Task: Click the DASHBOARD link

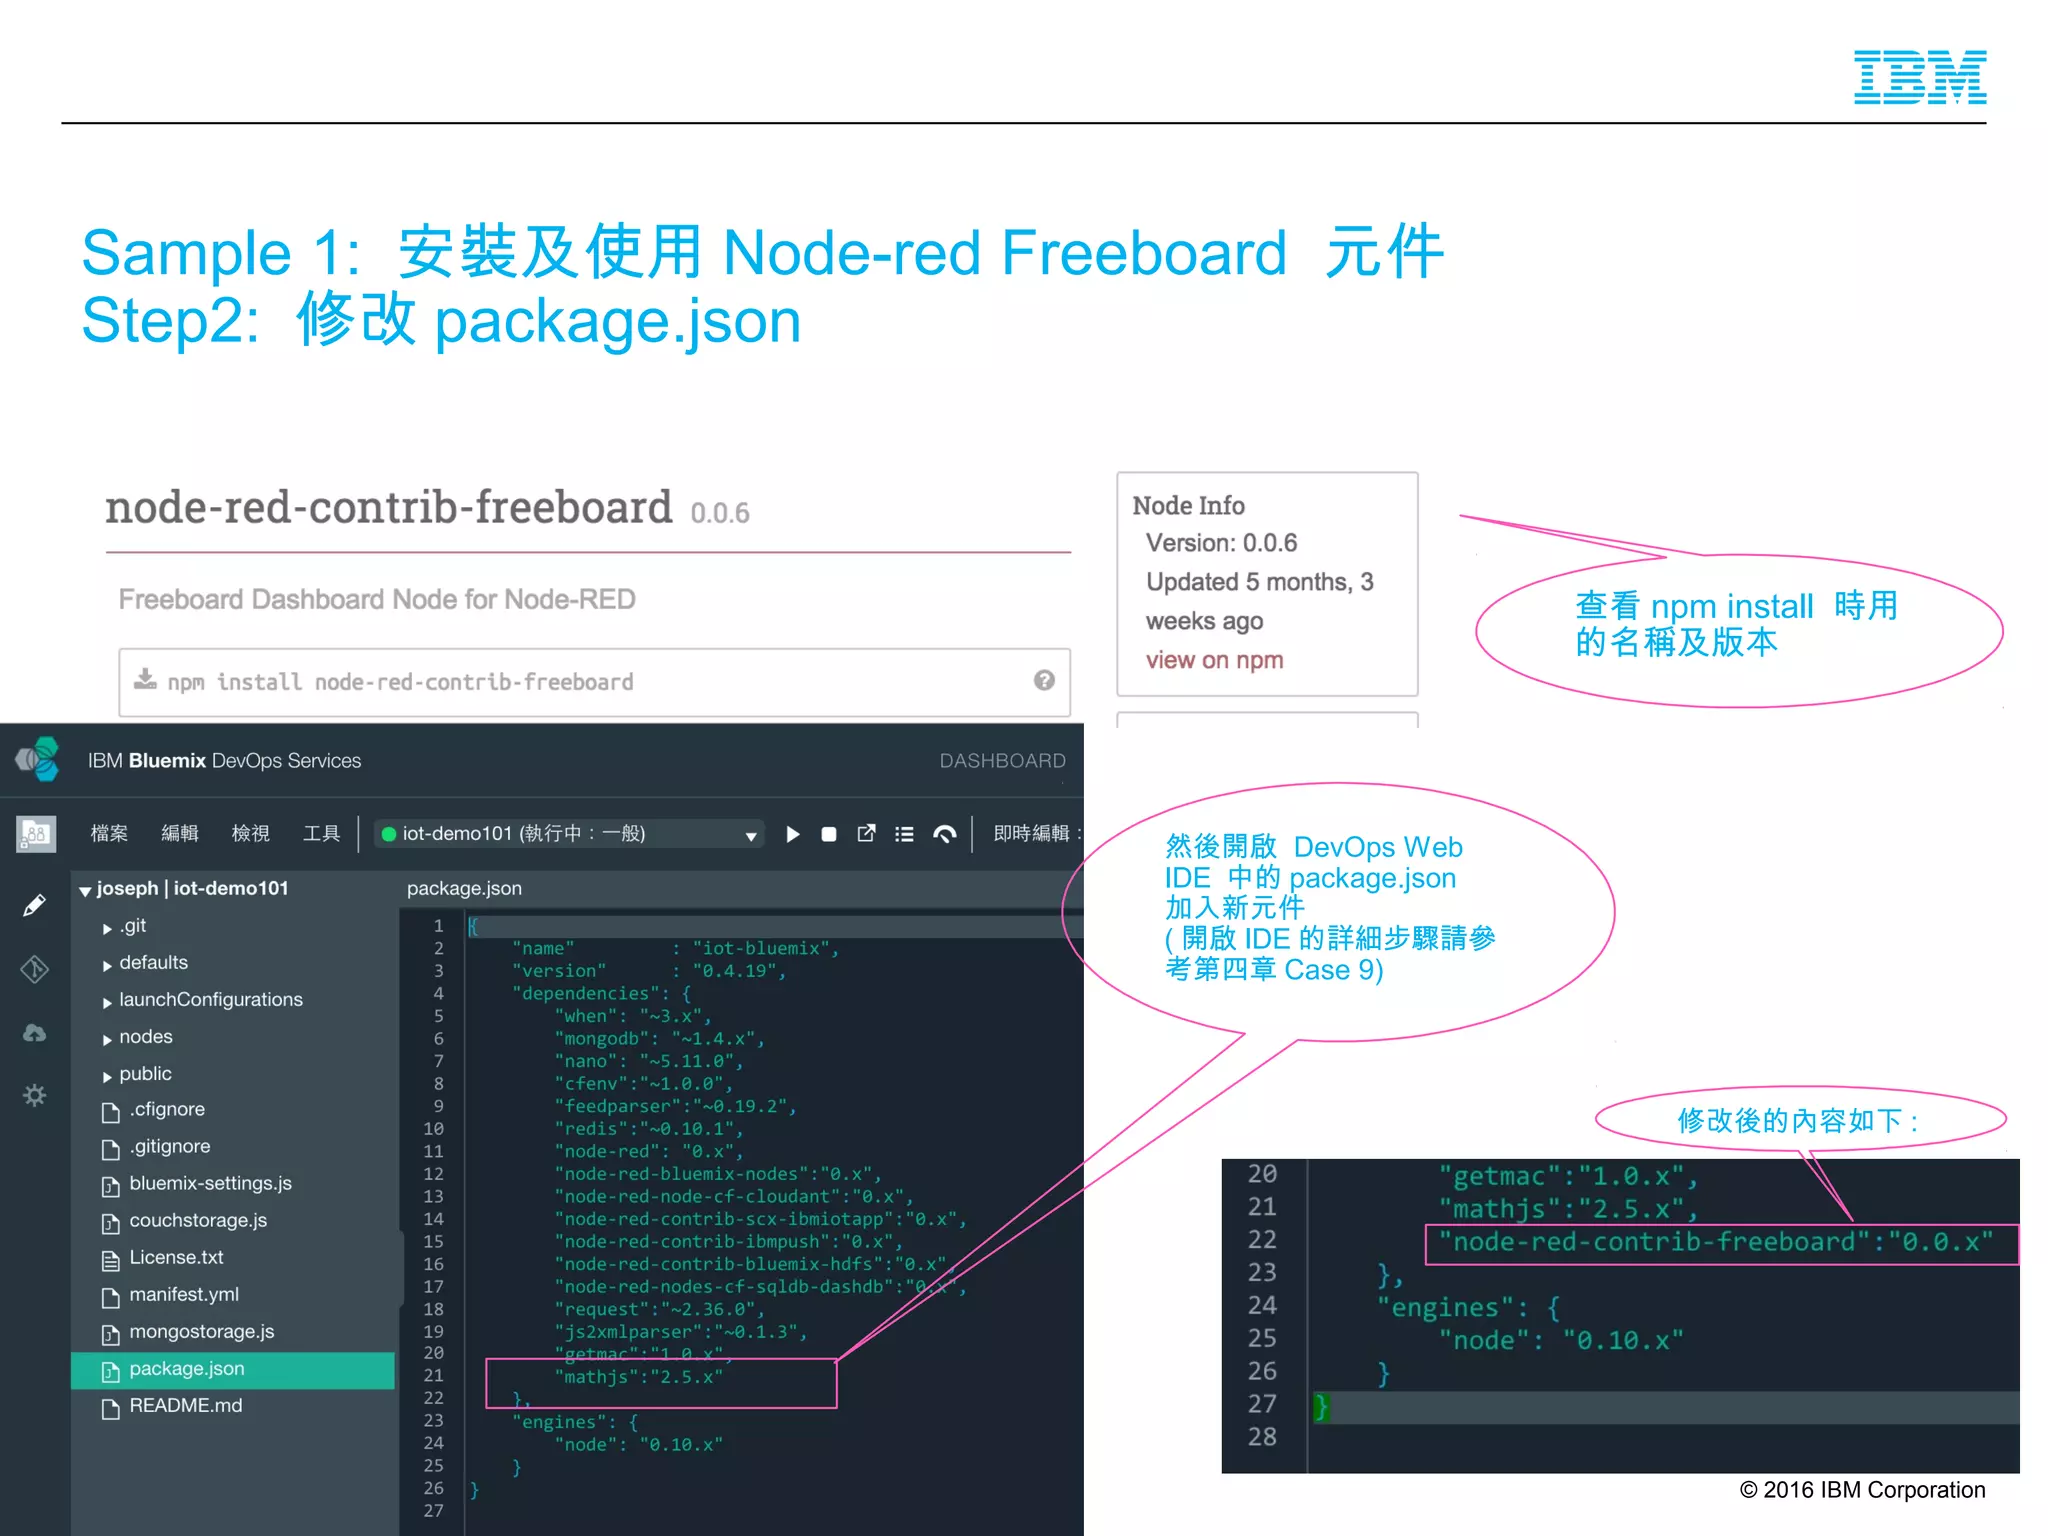Action: (x=1002, y=761)
